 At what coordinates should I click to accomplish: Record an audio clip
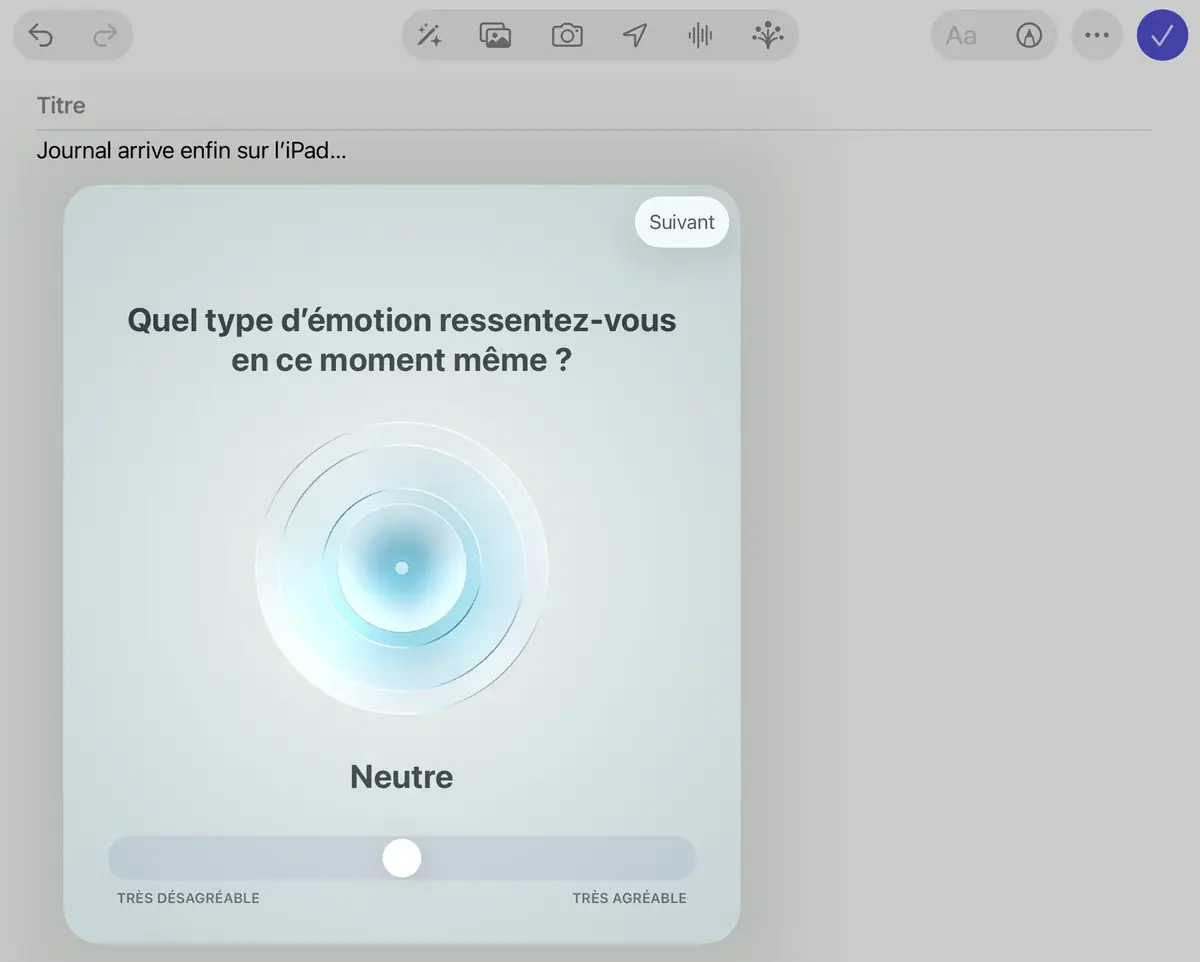pos(699,35)
